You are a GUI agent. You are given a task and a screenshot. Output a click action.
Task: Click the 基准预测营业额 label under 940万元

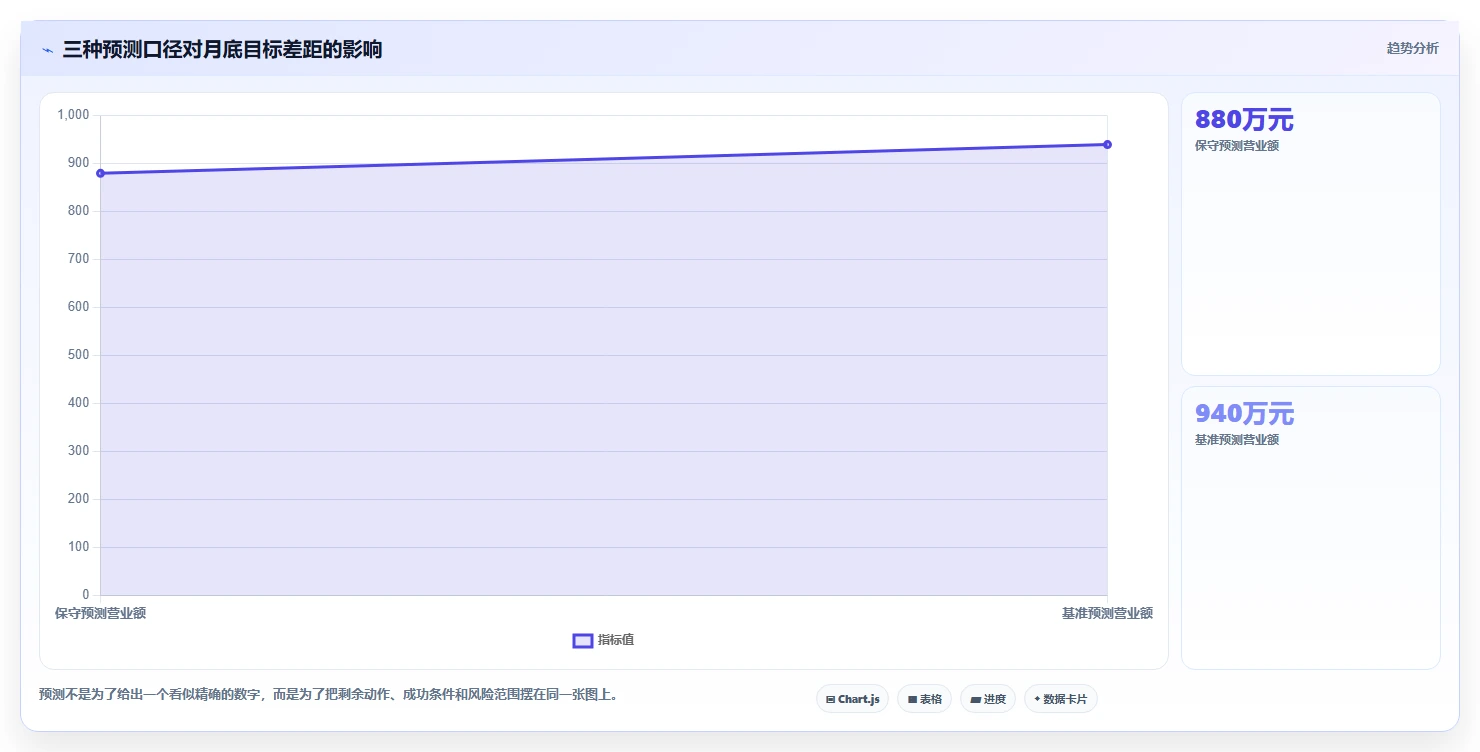[1237, 440]
